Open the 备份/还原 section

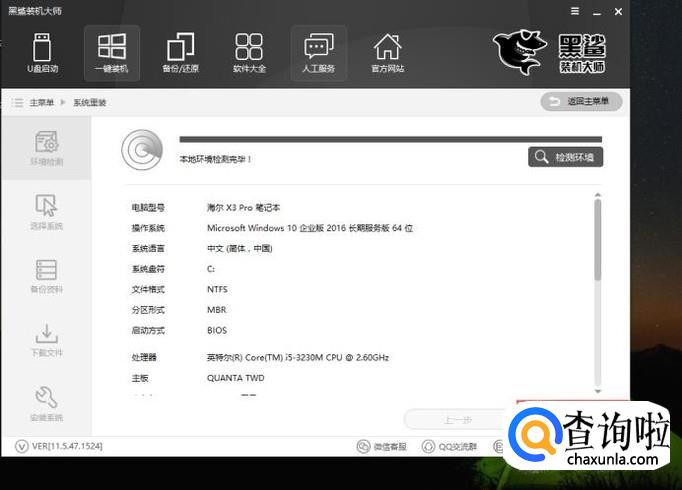point(181,53)
